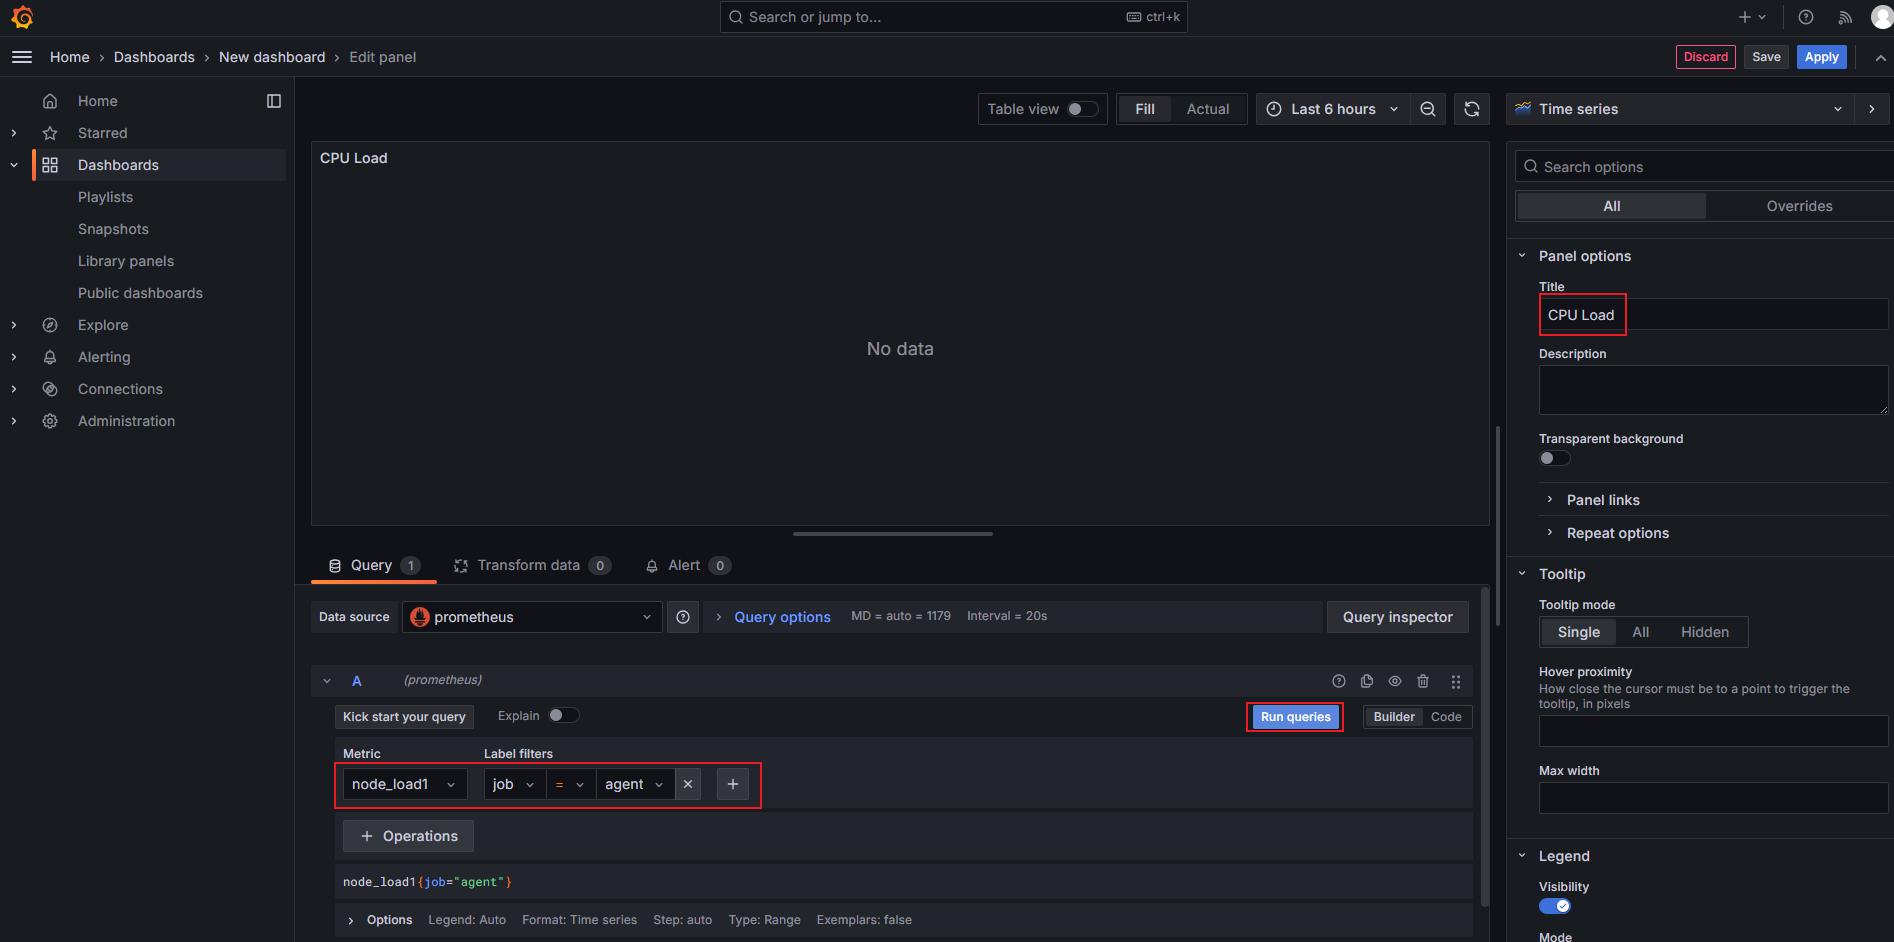
Task: Click the Run queries button
Action: coord(1295,717)
